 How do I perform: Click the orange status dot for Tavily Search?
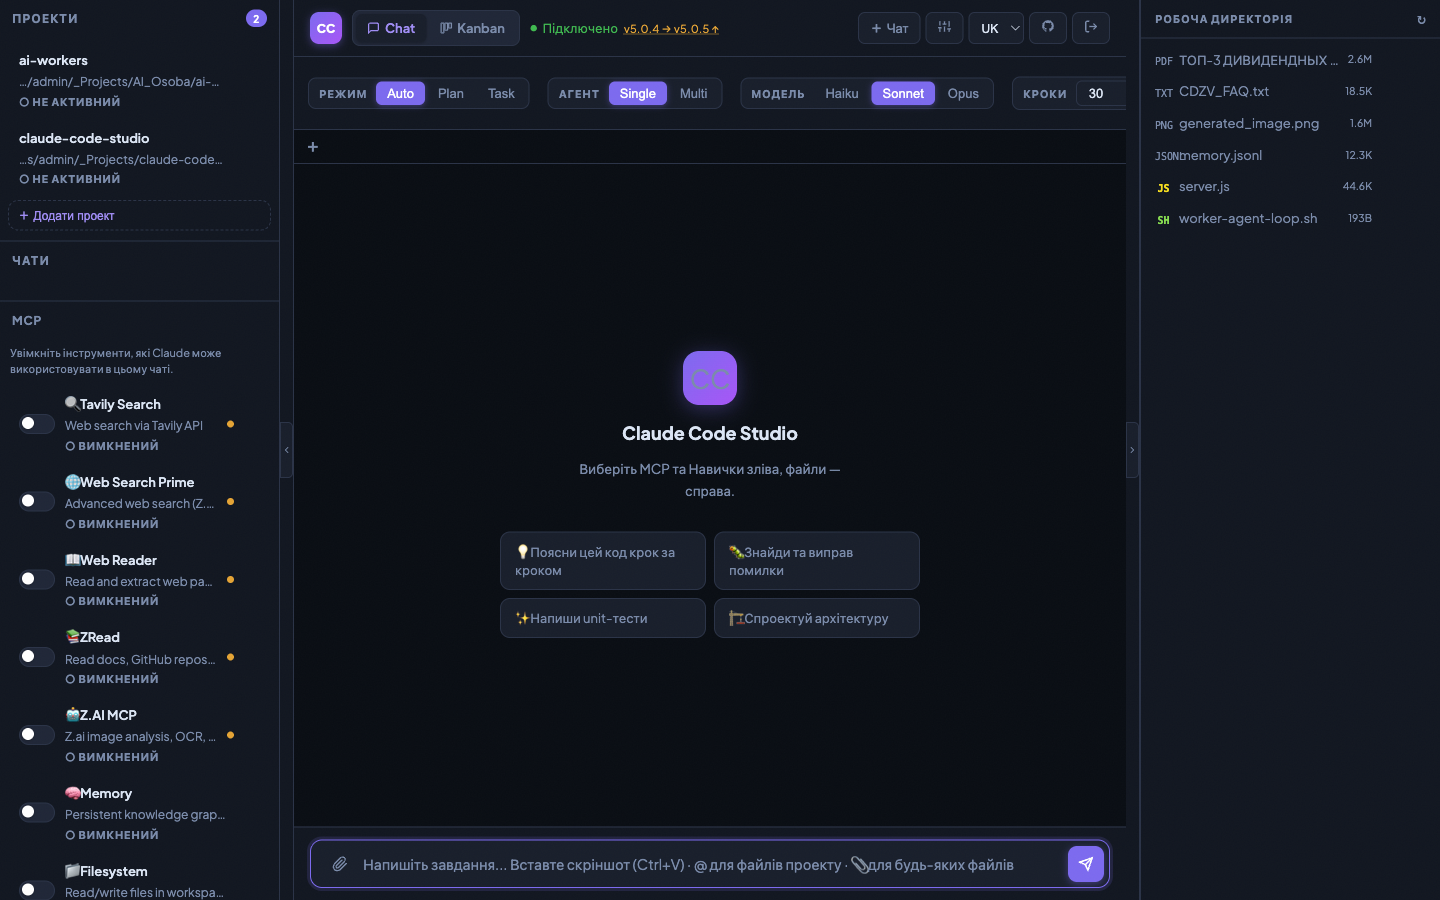[230, 424]
